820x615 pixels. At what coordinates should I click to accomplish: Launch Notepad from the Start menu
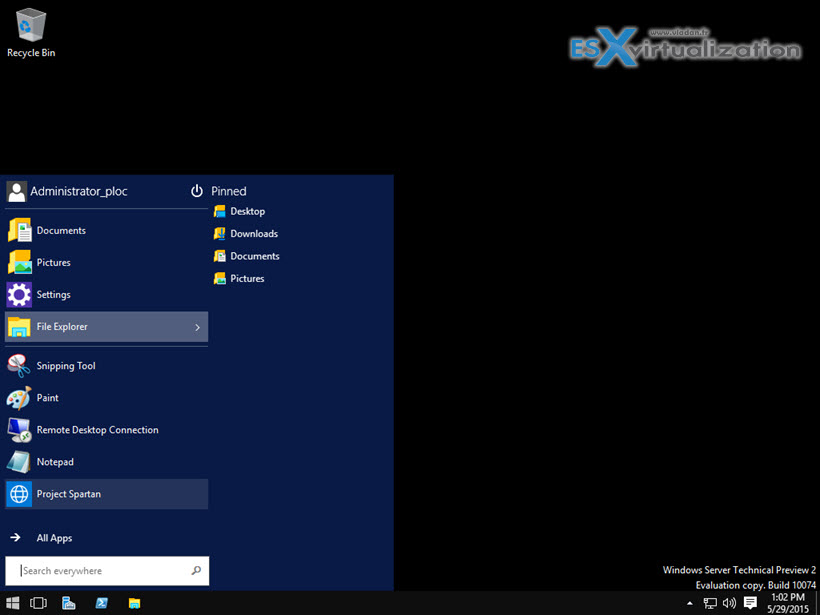[x=107, y=462]
